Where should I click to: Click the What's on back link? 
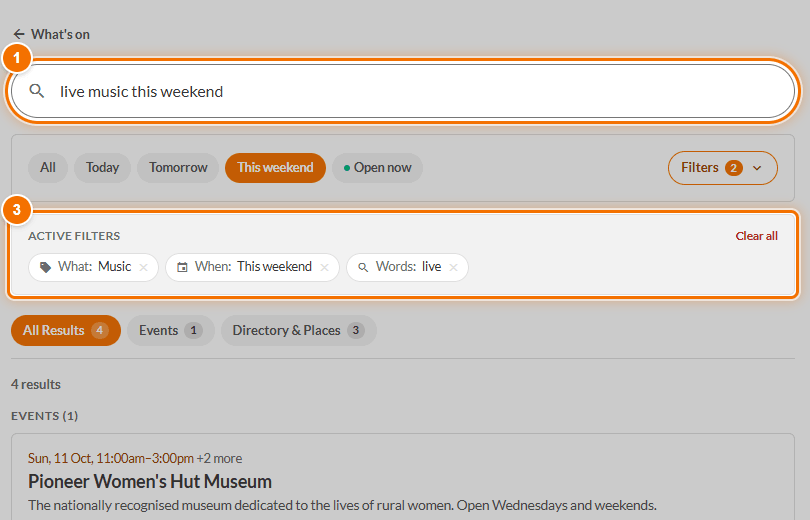(52, 34)
